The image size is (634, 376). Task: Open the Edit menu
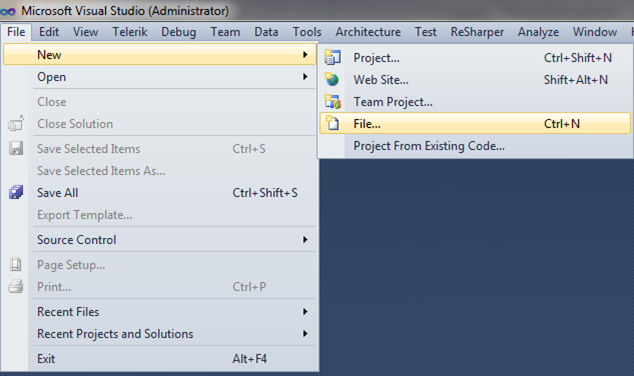(x=49, y=32)
